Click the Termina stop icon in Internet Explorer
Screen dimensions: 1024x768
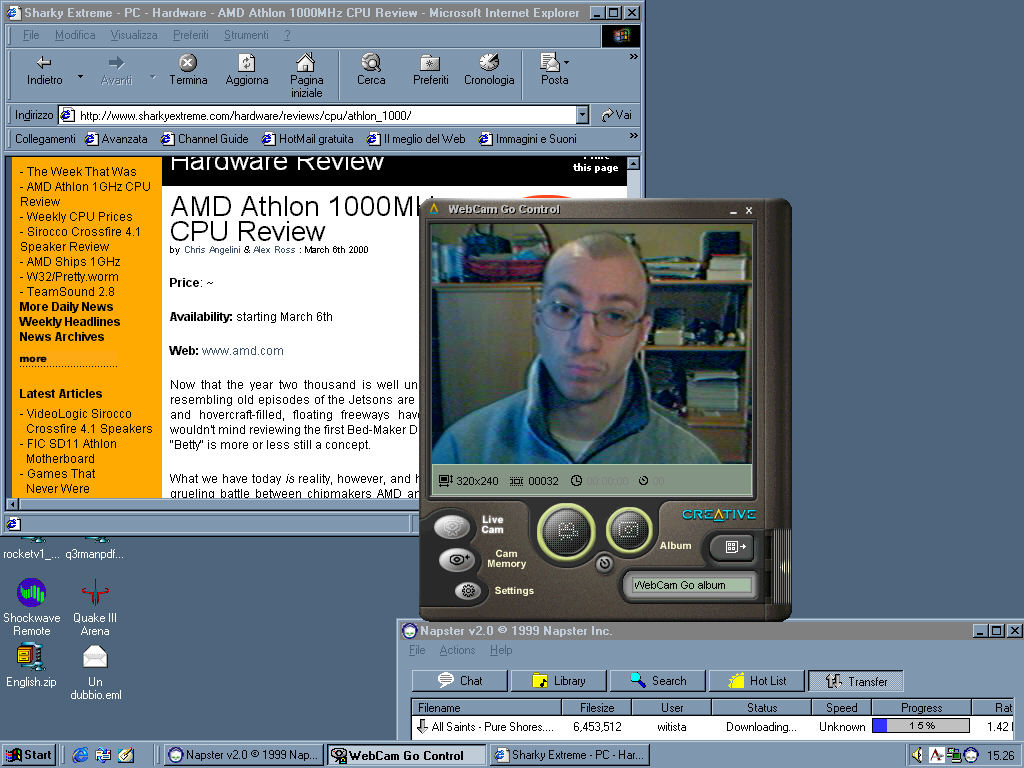(x=188, y=63)
